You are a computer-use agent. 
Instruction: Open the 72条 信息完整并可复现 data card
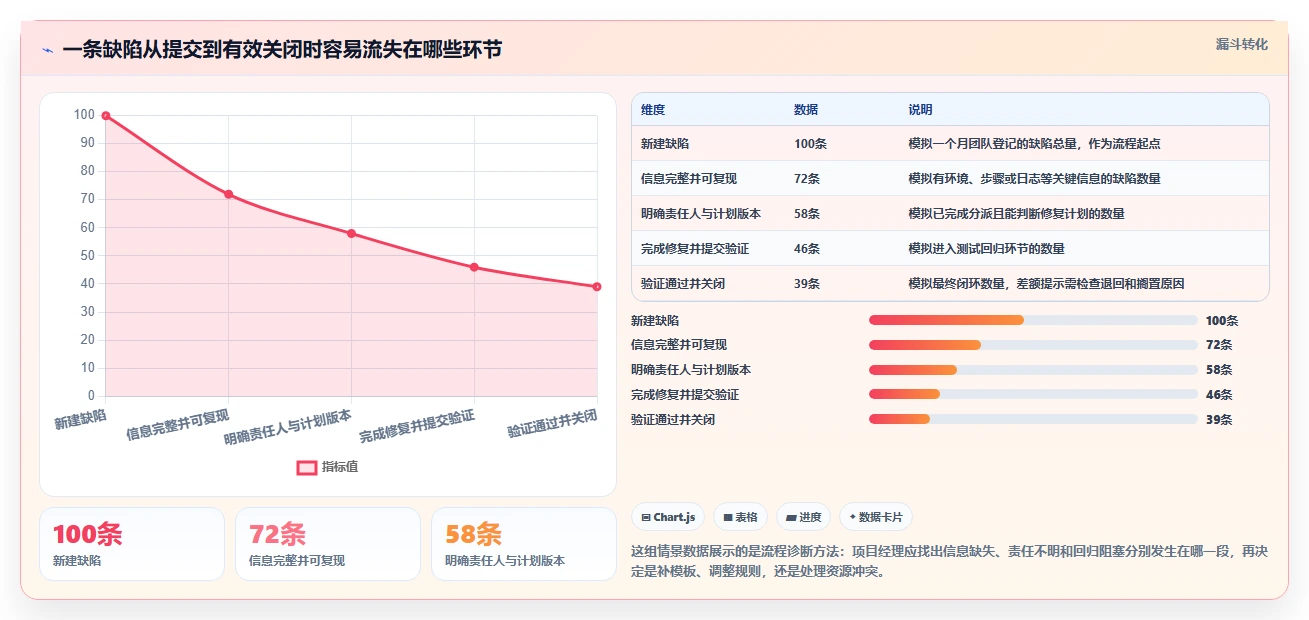point(328,544)
